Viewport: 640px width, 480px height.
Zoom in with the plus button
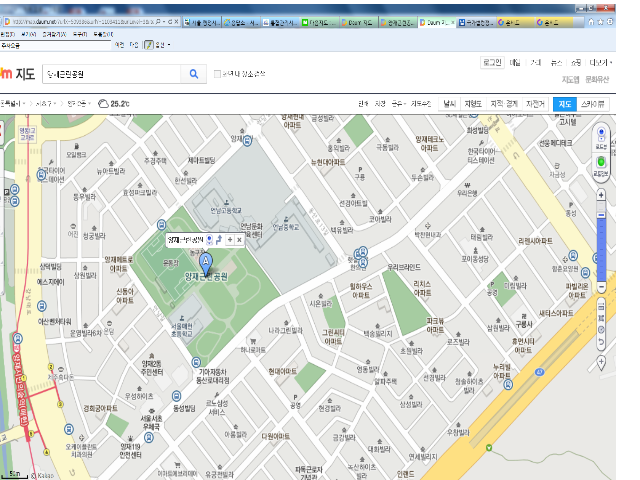coord(601,195)
